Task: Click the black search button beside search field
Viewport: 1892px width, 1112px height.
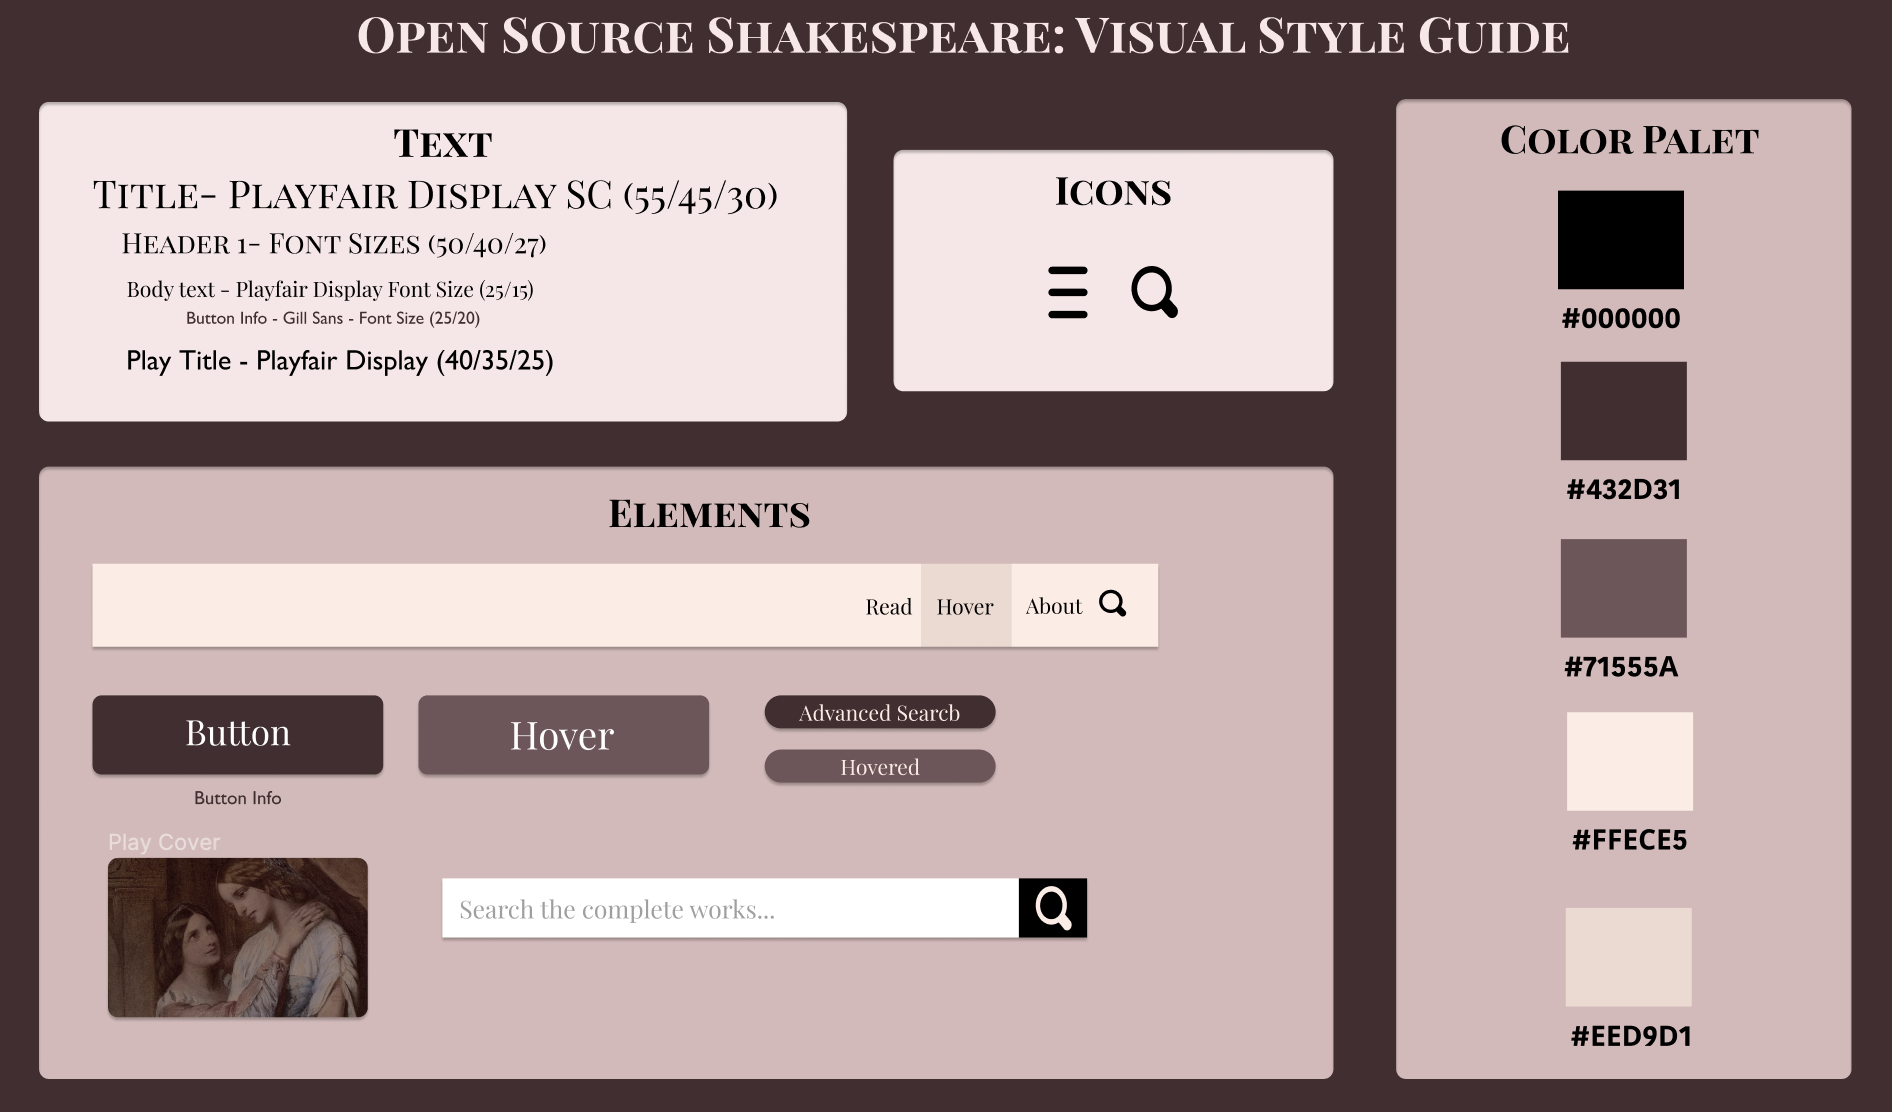Action: 1053,908
